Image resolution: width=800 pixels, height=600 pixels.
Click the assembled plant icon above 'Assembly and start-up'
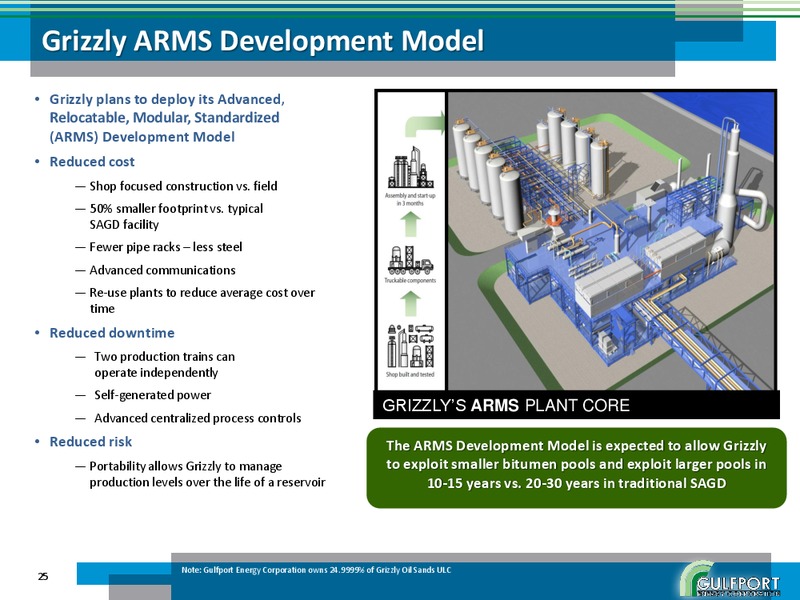click(x=411, y=168)
